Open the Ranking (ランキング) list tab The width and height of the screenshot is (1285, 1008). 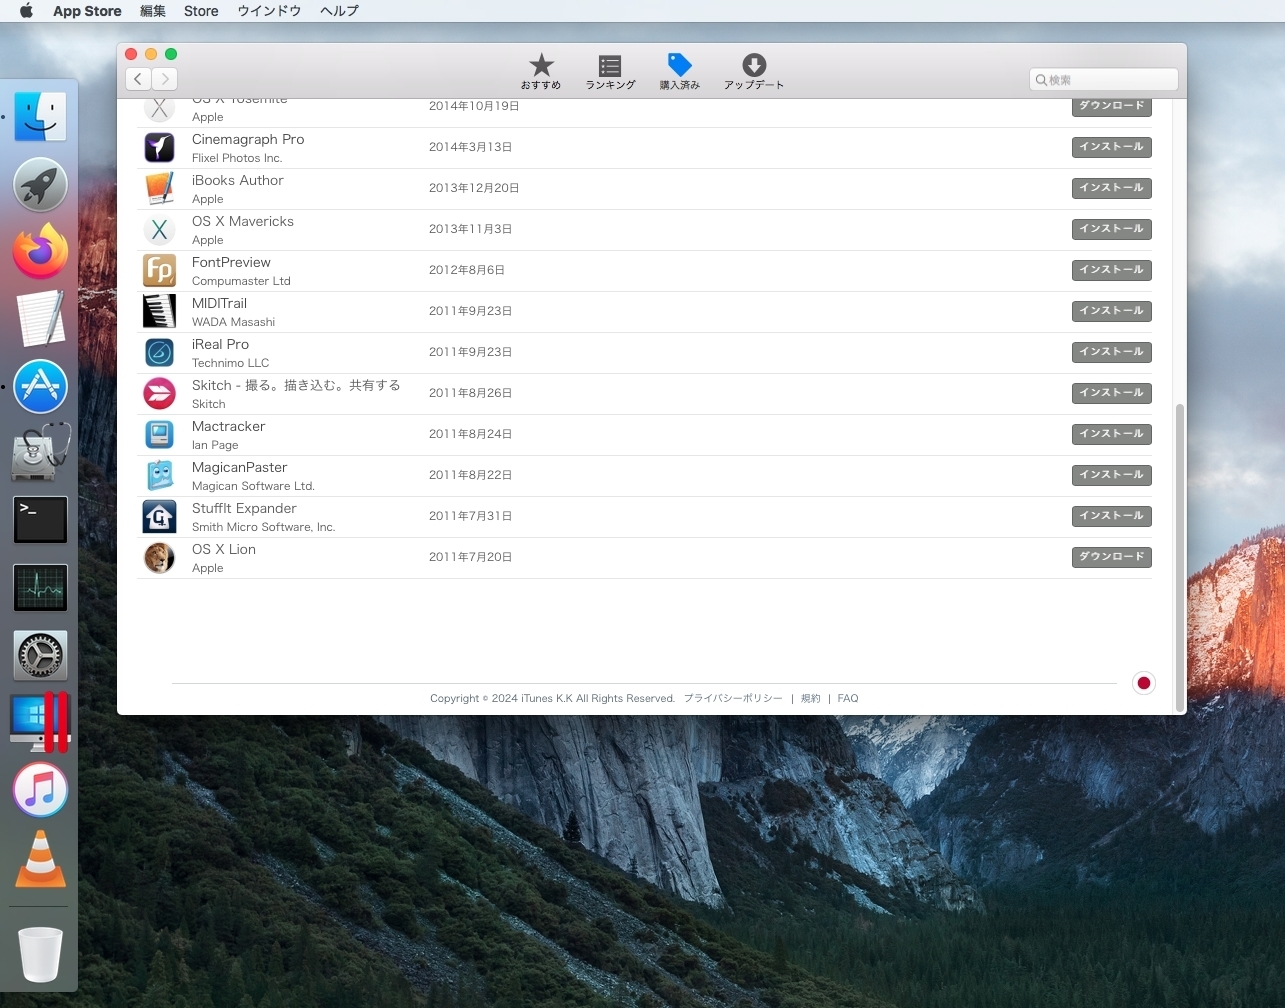[x=610, y=71]
